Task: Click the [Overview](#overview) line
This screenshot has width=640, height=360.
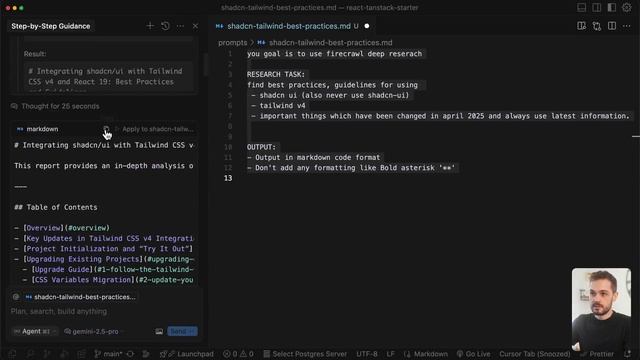Action: point(62,228)
